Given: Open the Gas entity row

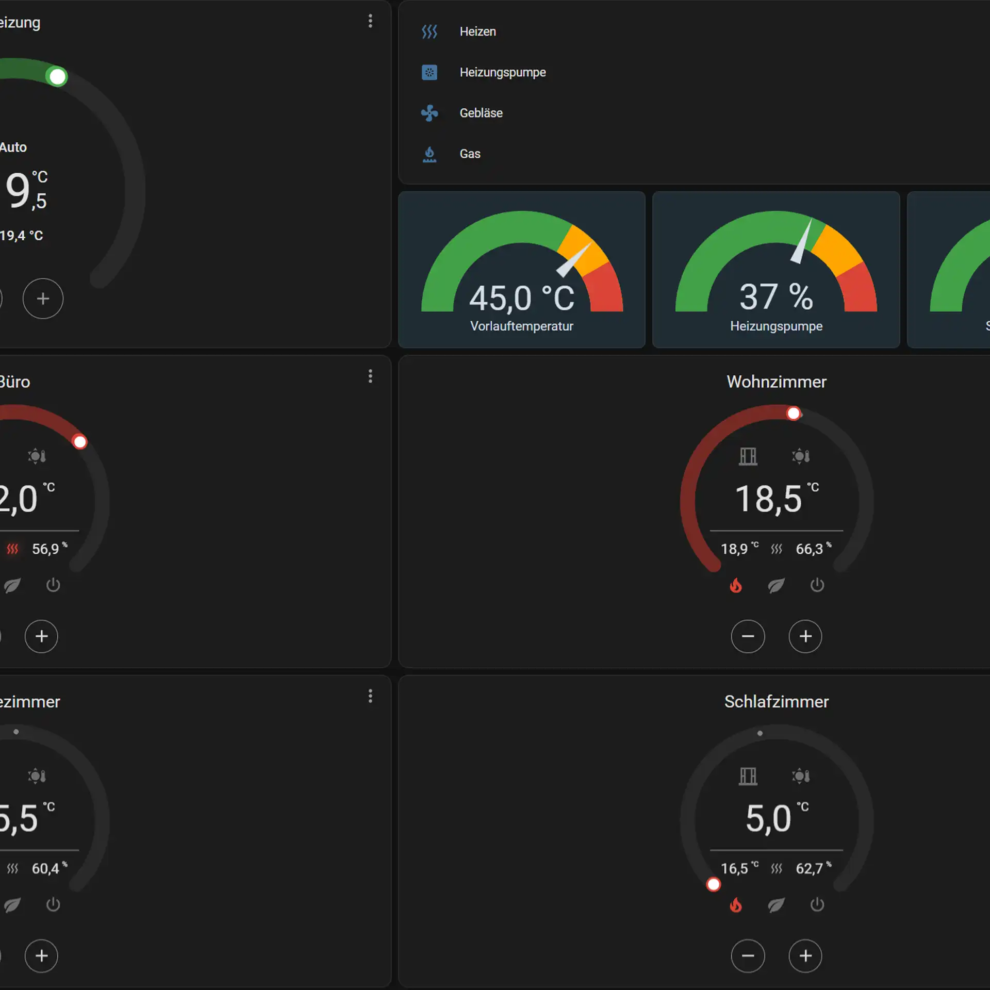Looking at the screenshot, I should pos(695,154).
